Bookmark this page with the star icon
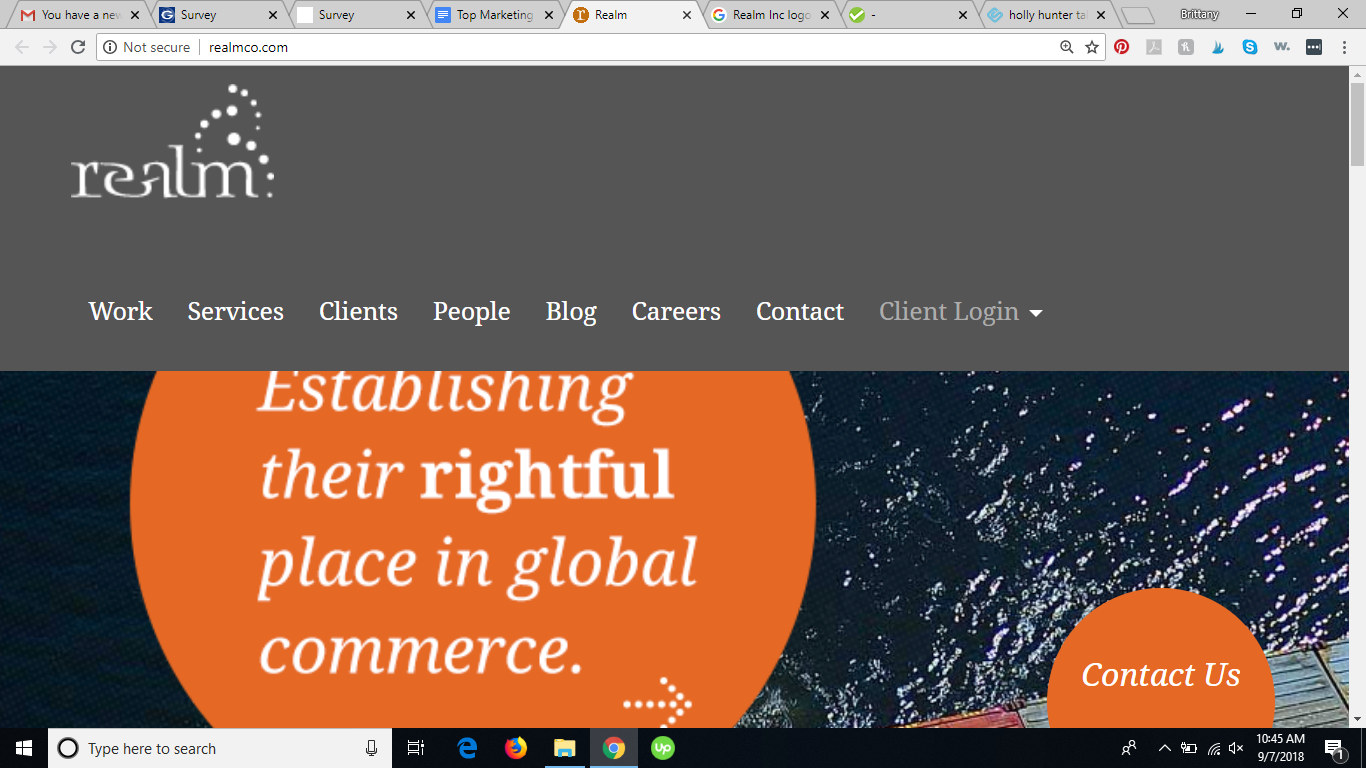This screenshot has width=1366, height=768. click(x=1092, y=47)
